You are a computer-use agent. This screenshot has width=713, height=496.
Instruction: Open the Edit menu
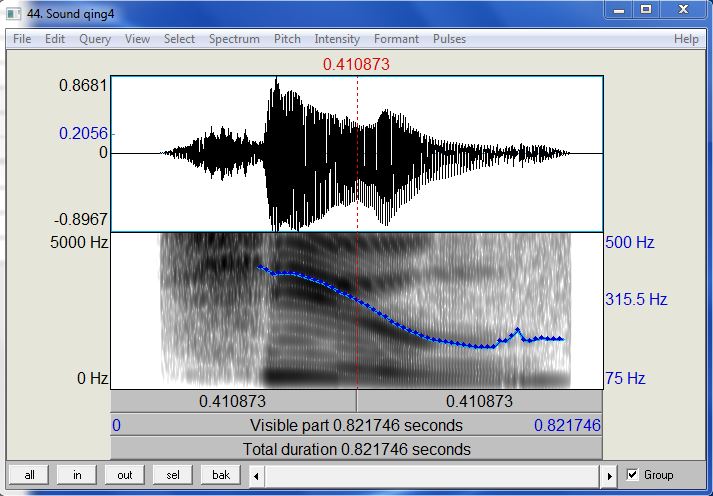click(55, 39)
